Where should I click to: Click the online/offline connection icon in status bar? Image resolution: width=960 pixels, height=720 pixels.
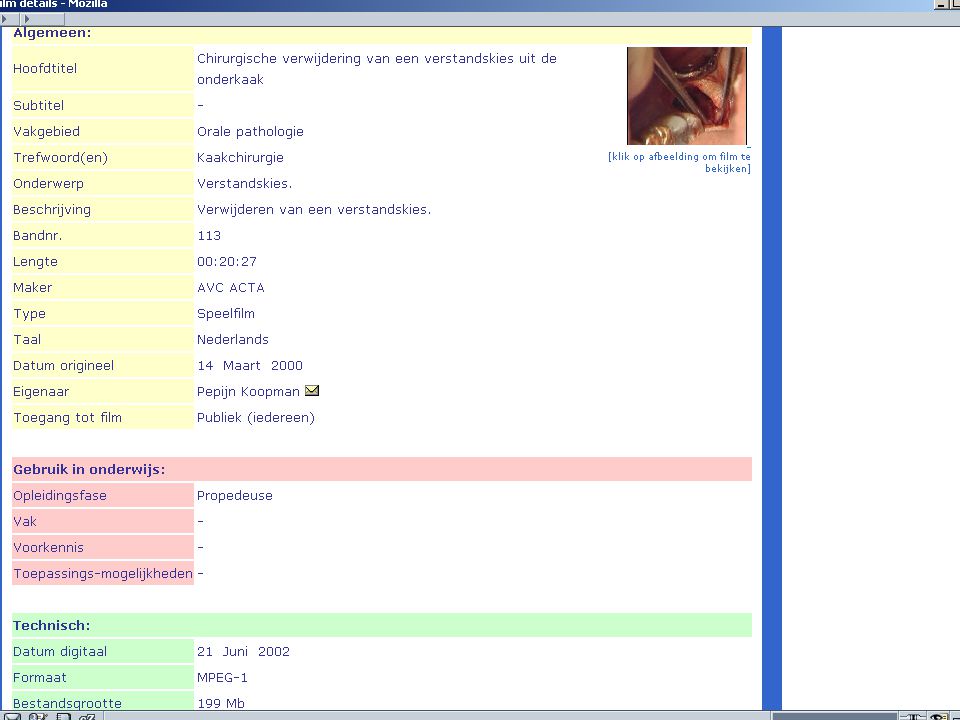(912, 716)
